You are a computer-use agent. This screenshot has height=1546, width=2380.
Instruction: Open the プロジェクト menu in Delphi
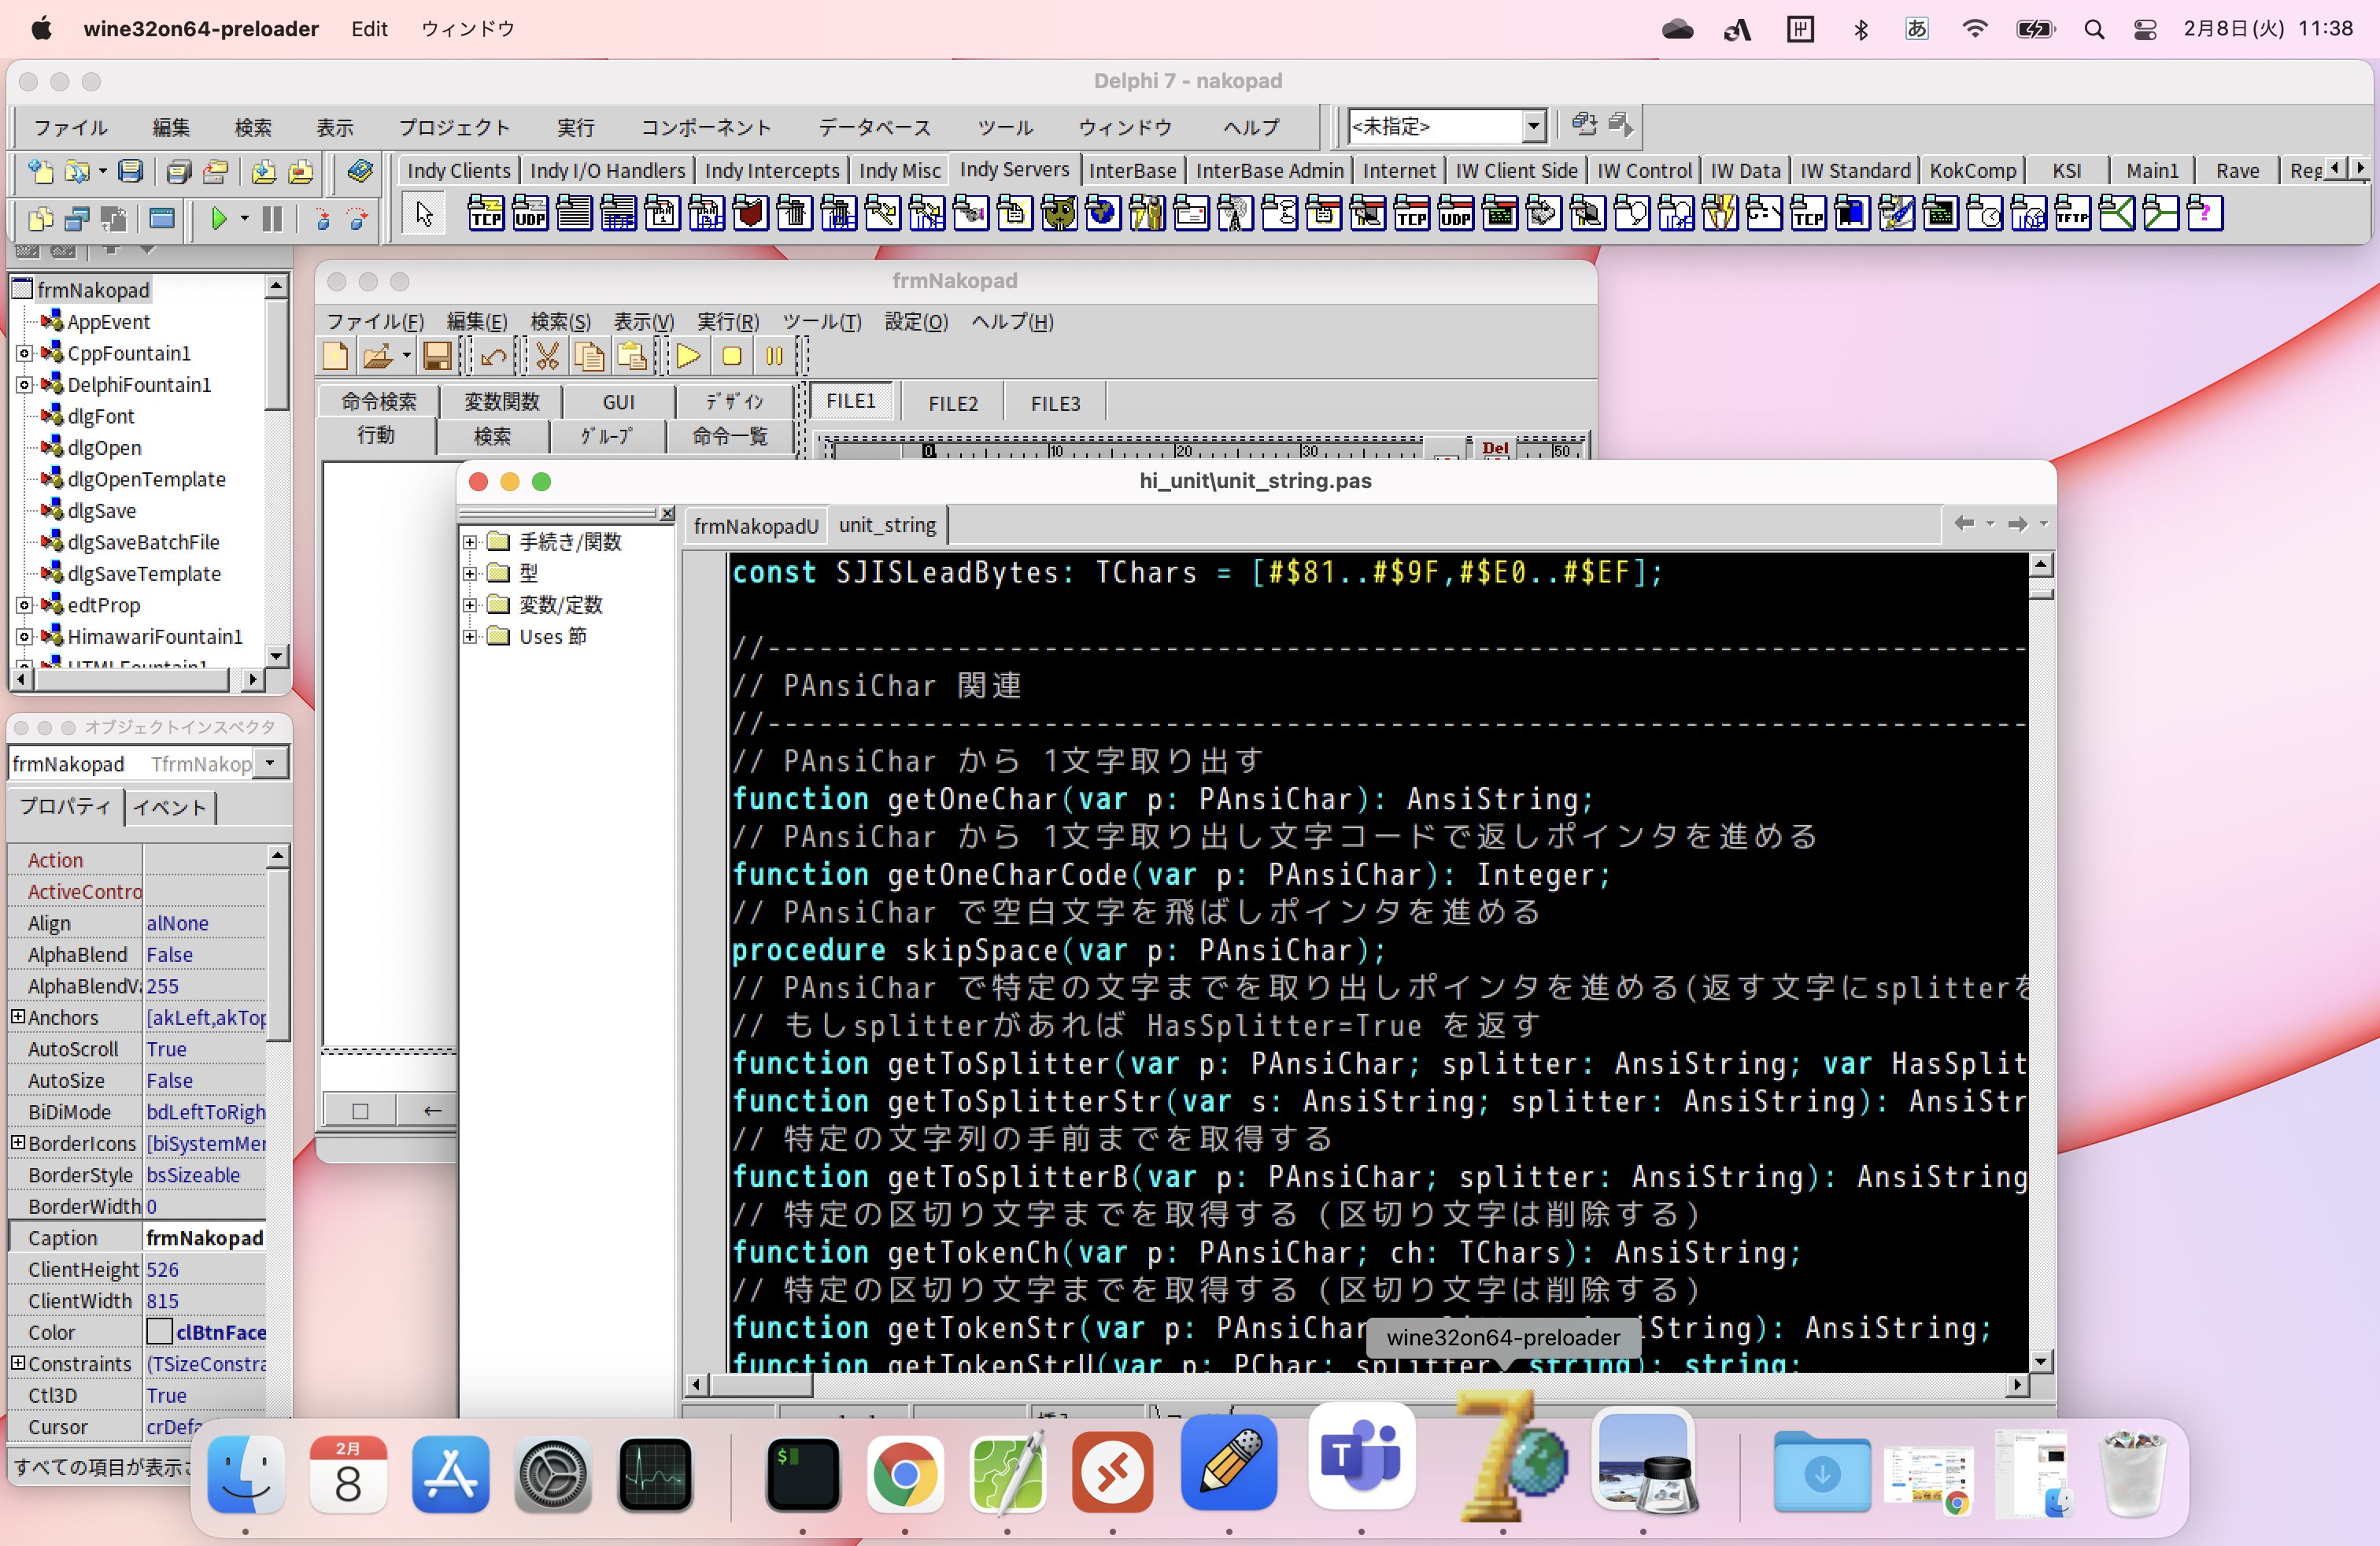pos(454,127)
